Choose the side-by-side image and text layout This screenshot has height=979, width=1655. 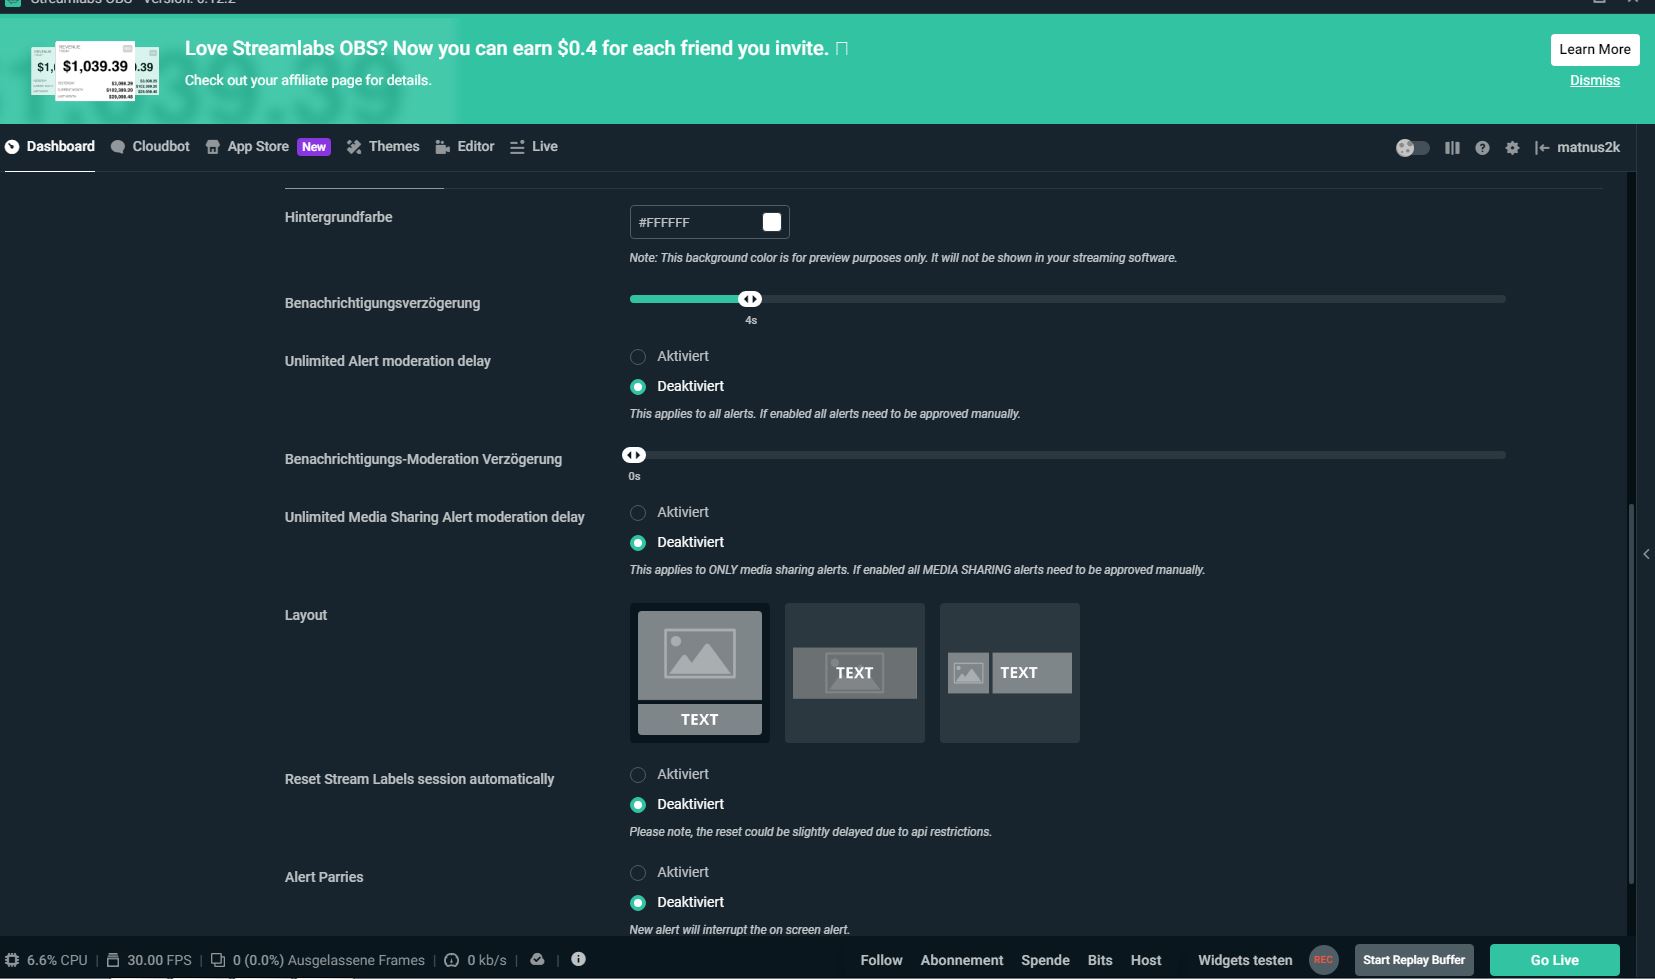point(1009,673)
